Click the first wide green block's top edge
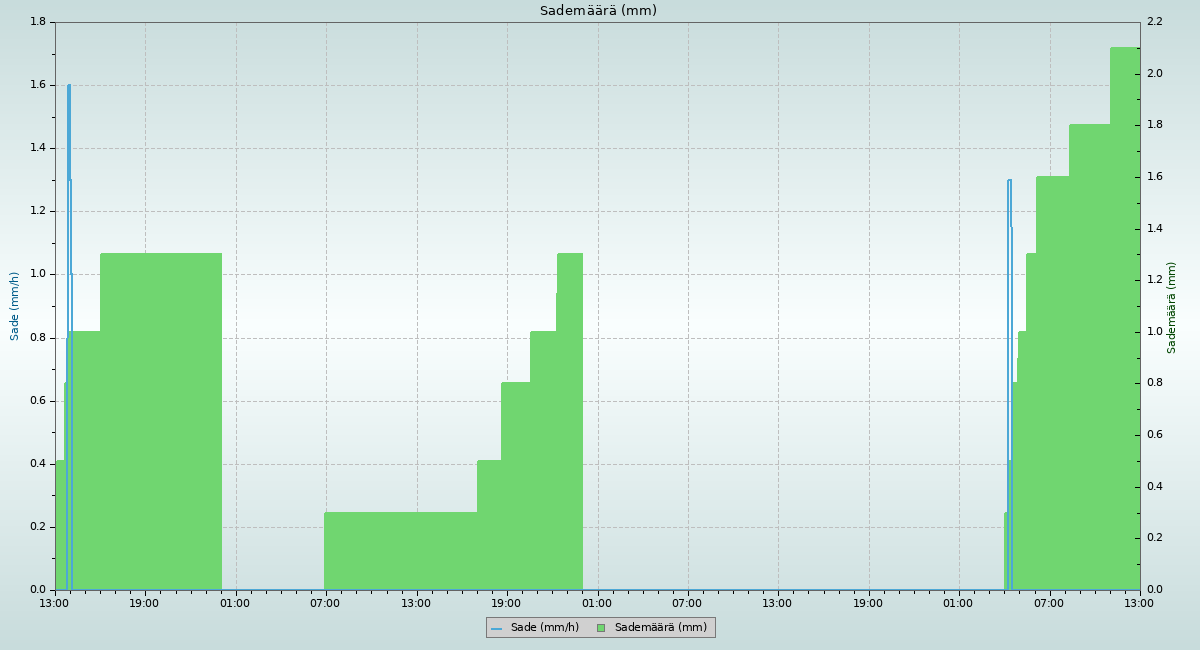 [160, 254]
